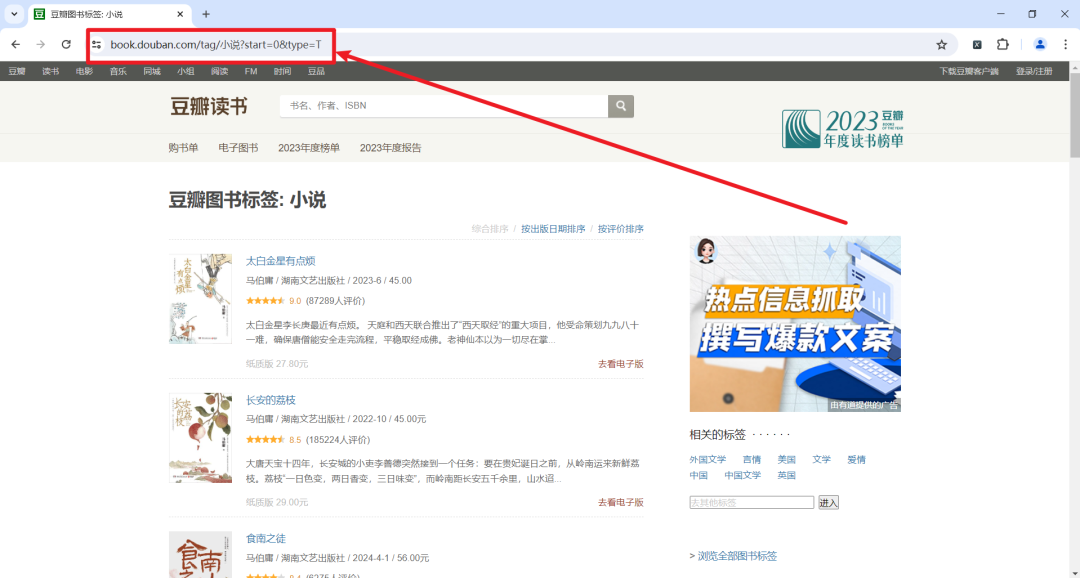Open 阅读 in top navigation
1080x578 pixels.
[219, 71]
